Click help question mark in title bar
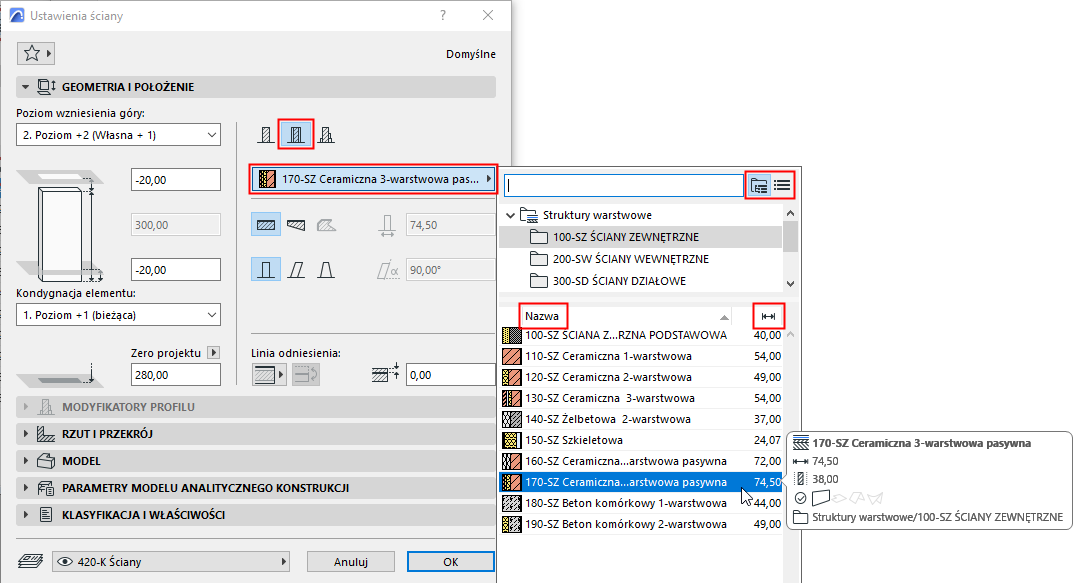This screenshot has width=1073, height=583. [x=443, y=15]
